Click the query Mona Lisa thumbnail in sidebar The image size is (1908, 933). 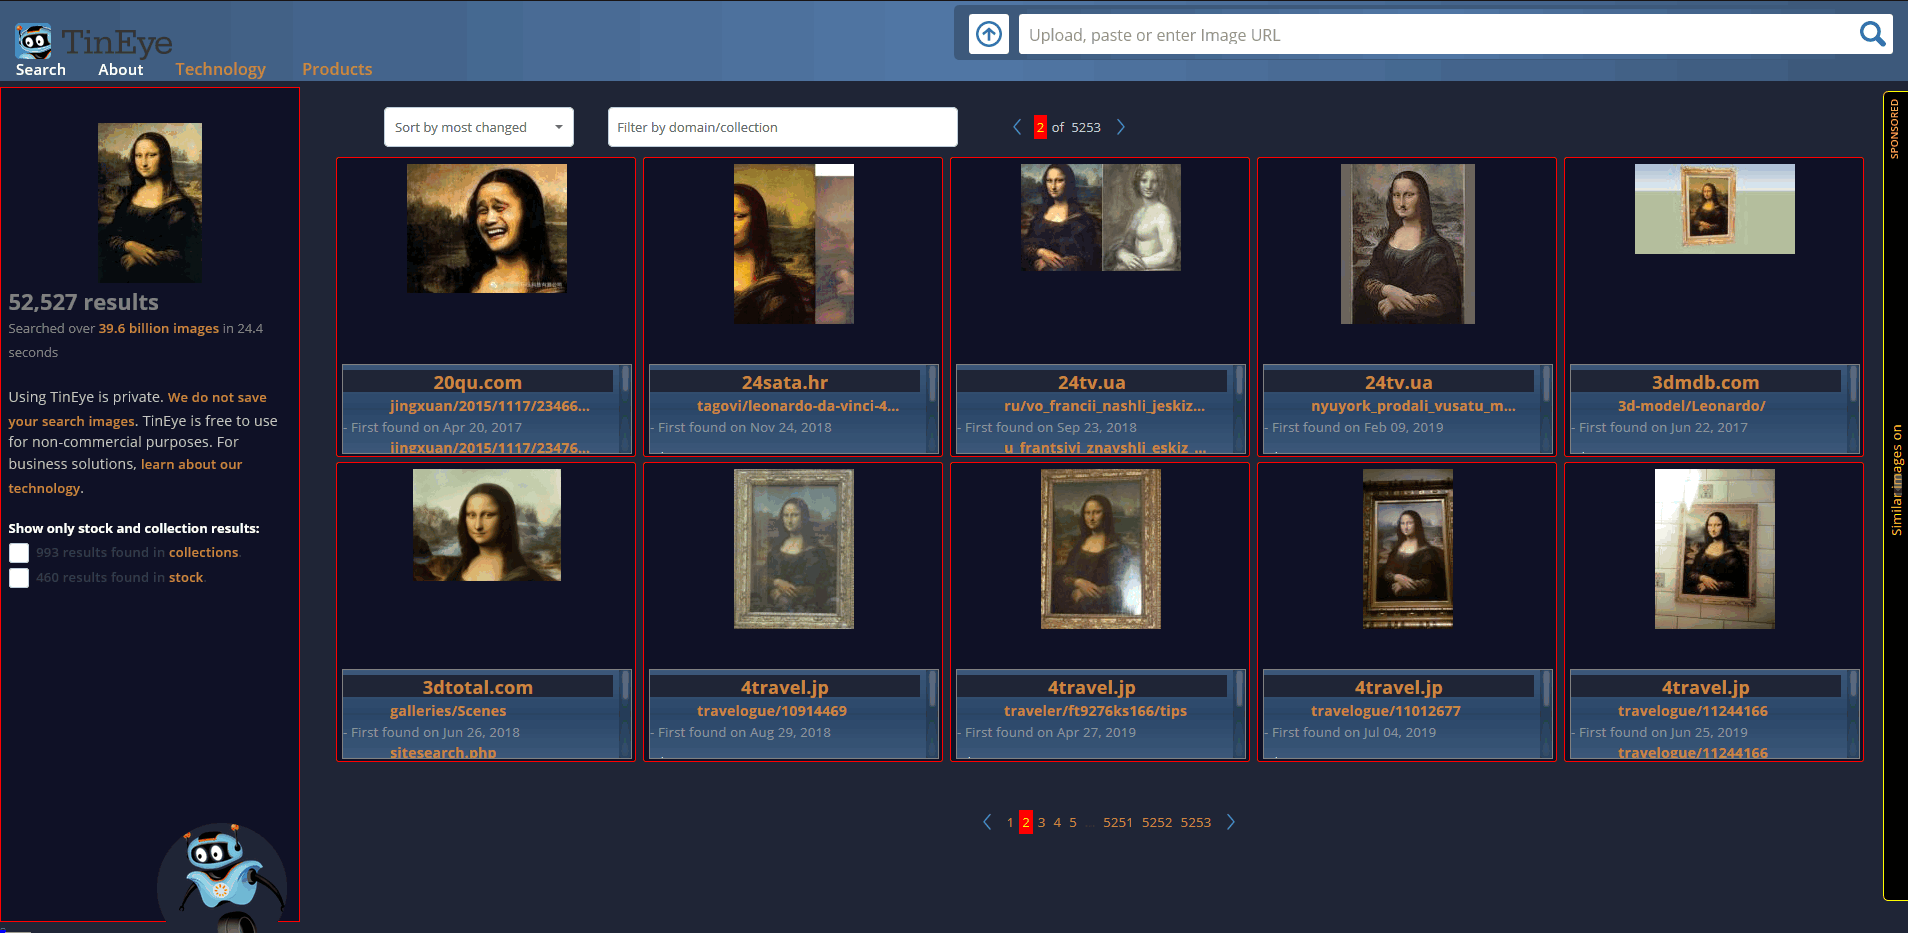(150, 202)
